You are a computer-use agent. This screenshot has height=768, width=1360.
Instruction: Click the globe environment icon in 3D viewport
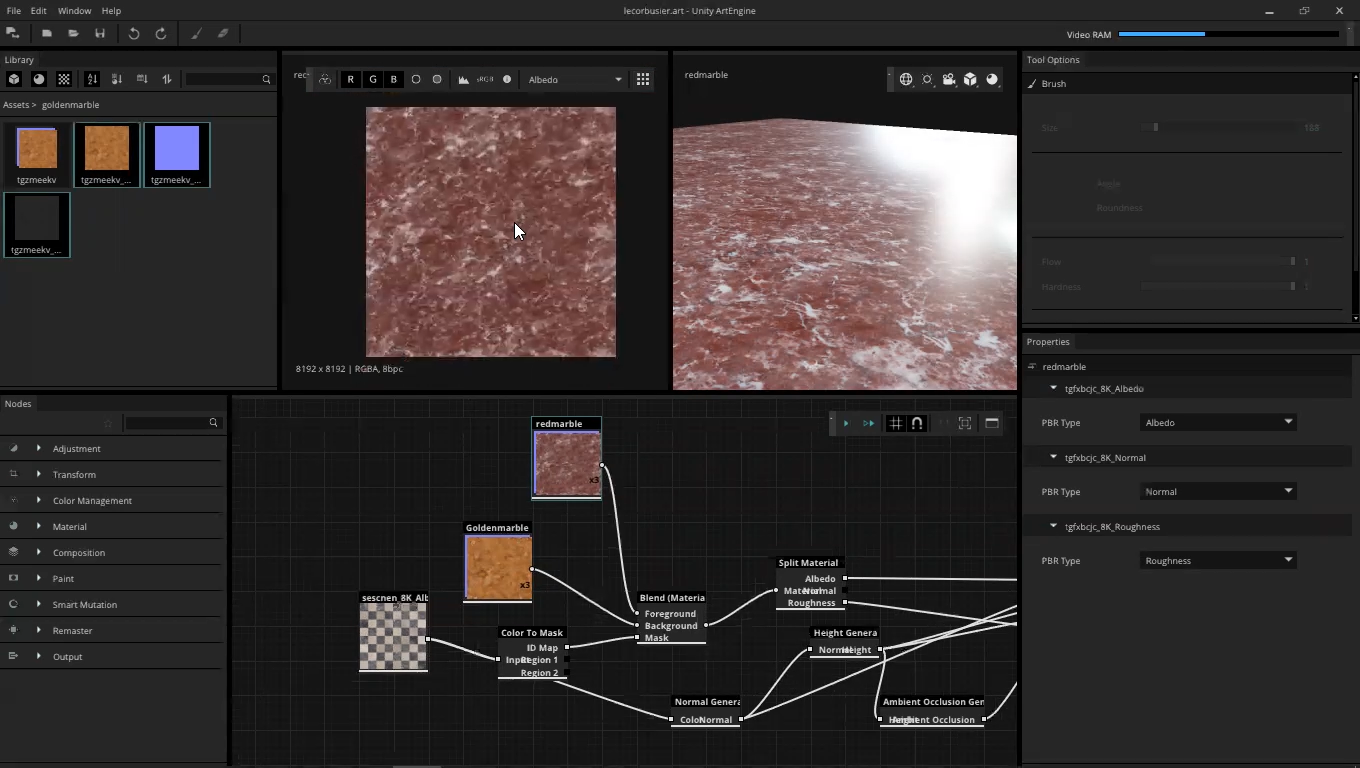906,79
